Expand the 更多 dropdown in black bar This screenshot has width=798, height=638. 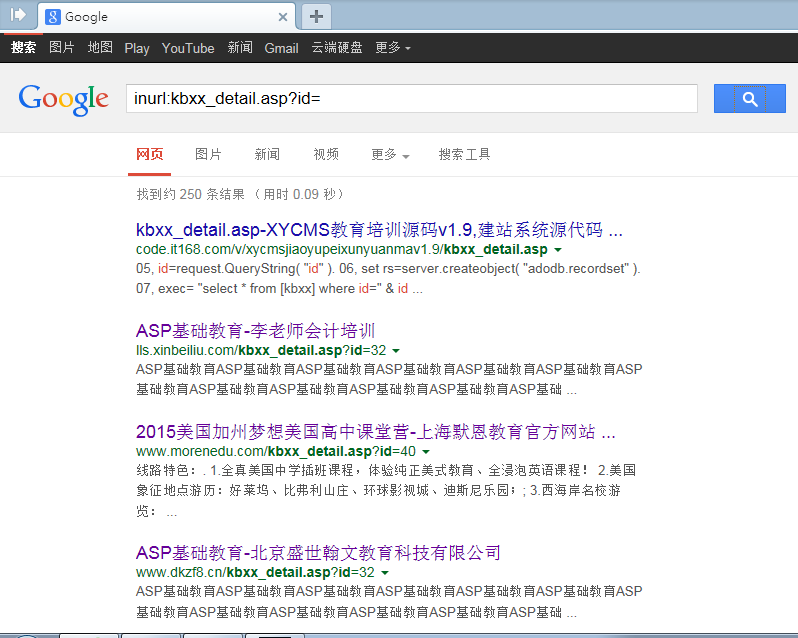click(392, 48)
